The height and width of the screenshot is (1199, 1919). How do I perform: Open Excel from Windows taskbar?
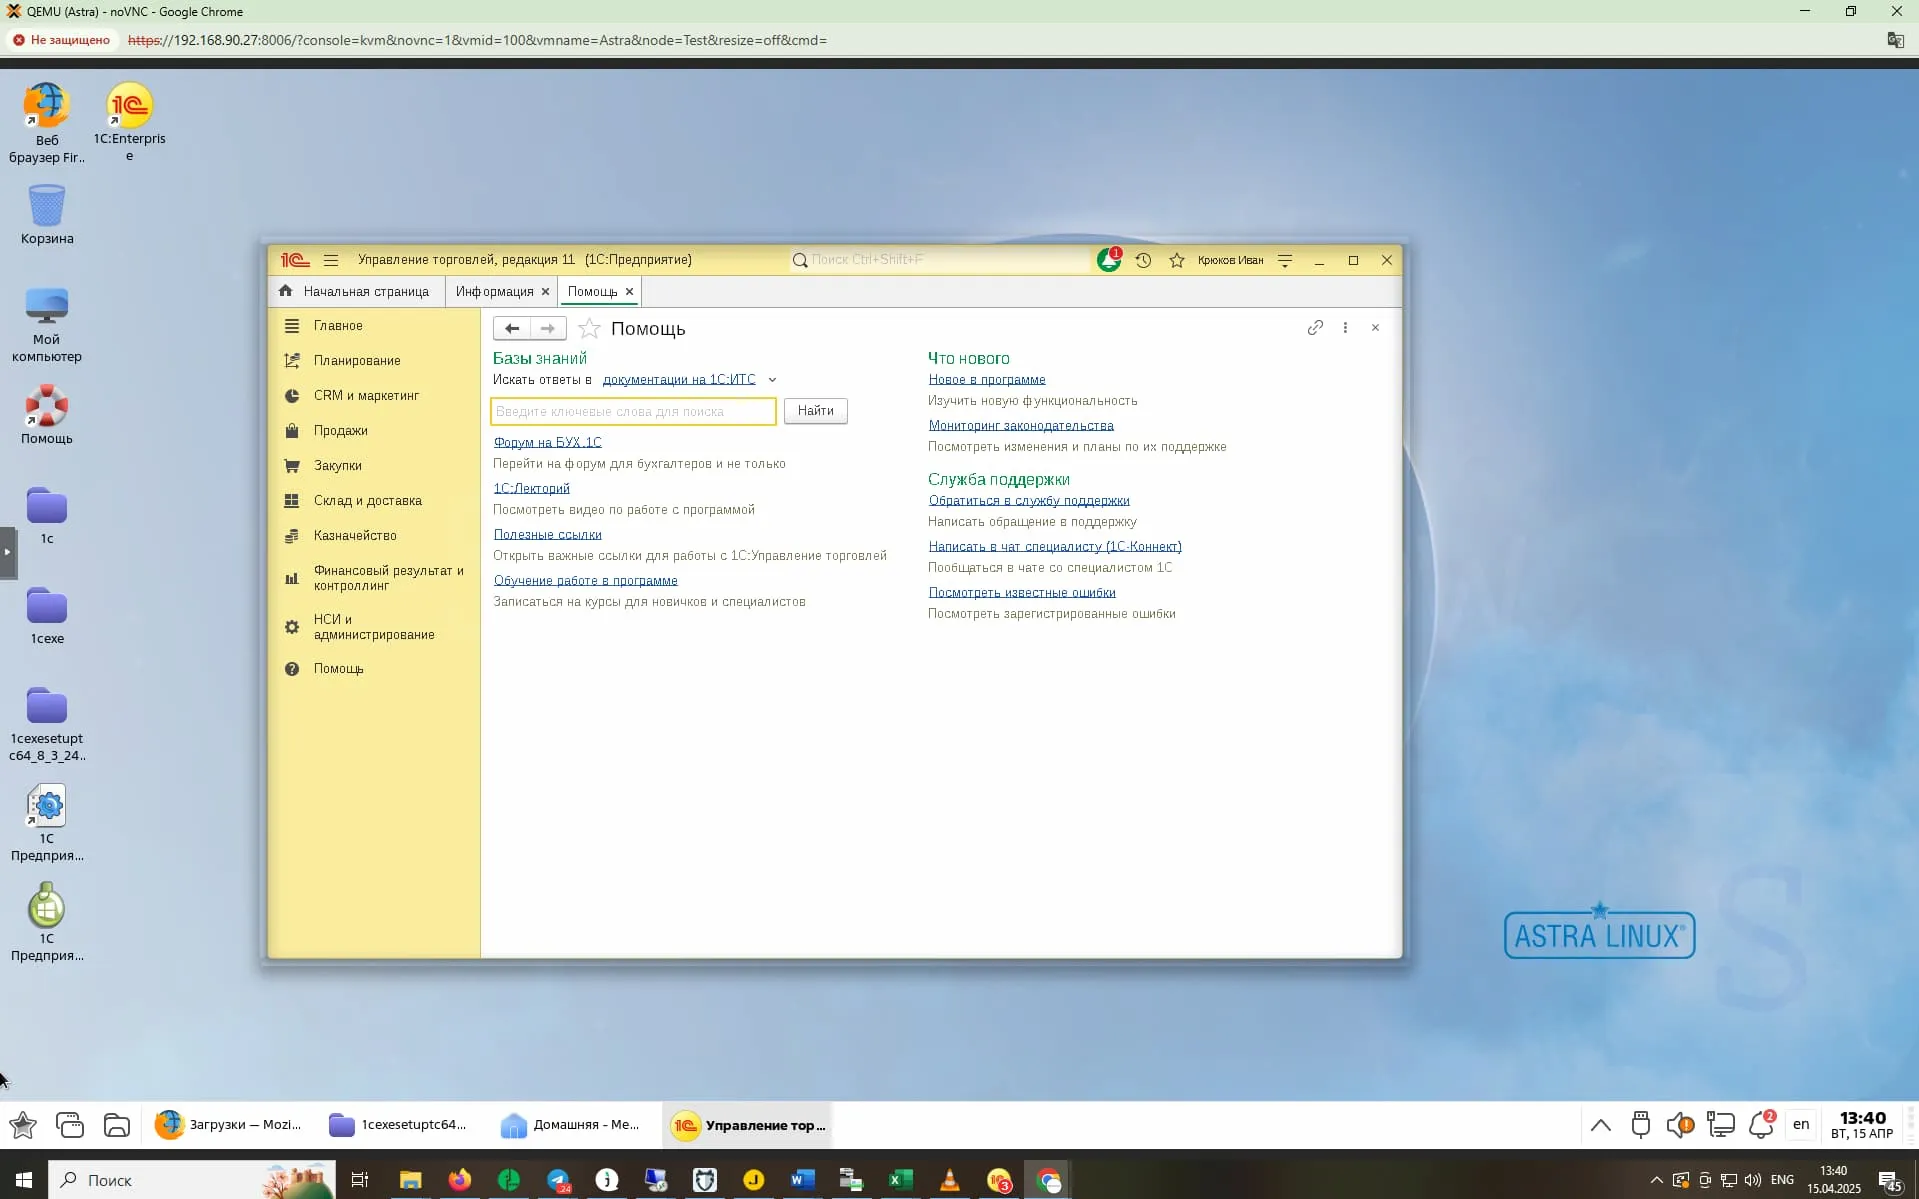tap(900, 1180)
